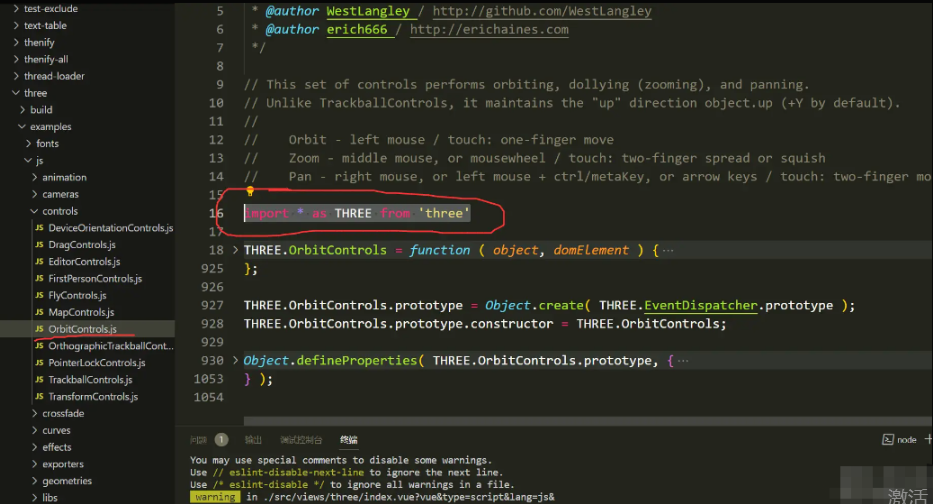Viewport: 933px width, 504px height.
Task: Click JS icon beside DragControls.js
Action: (39, 245)
